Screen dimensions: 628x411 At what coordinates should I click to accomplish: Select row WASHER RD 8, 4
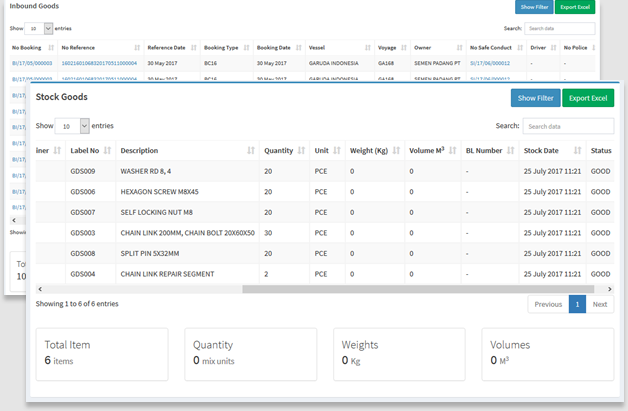324,171
